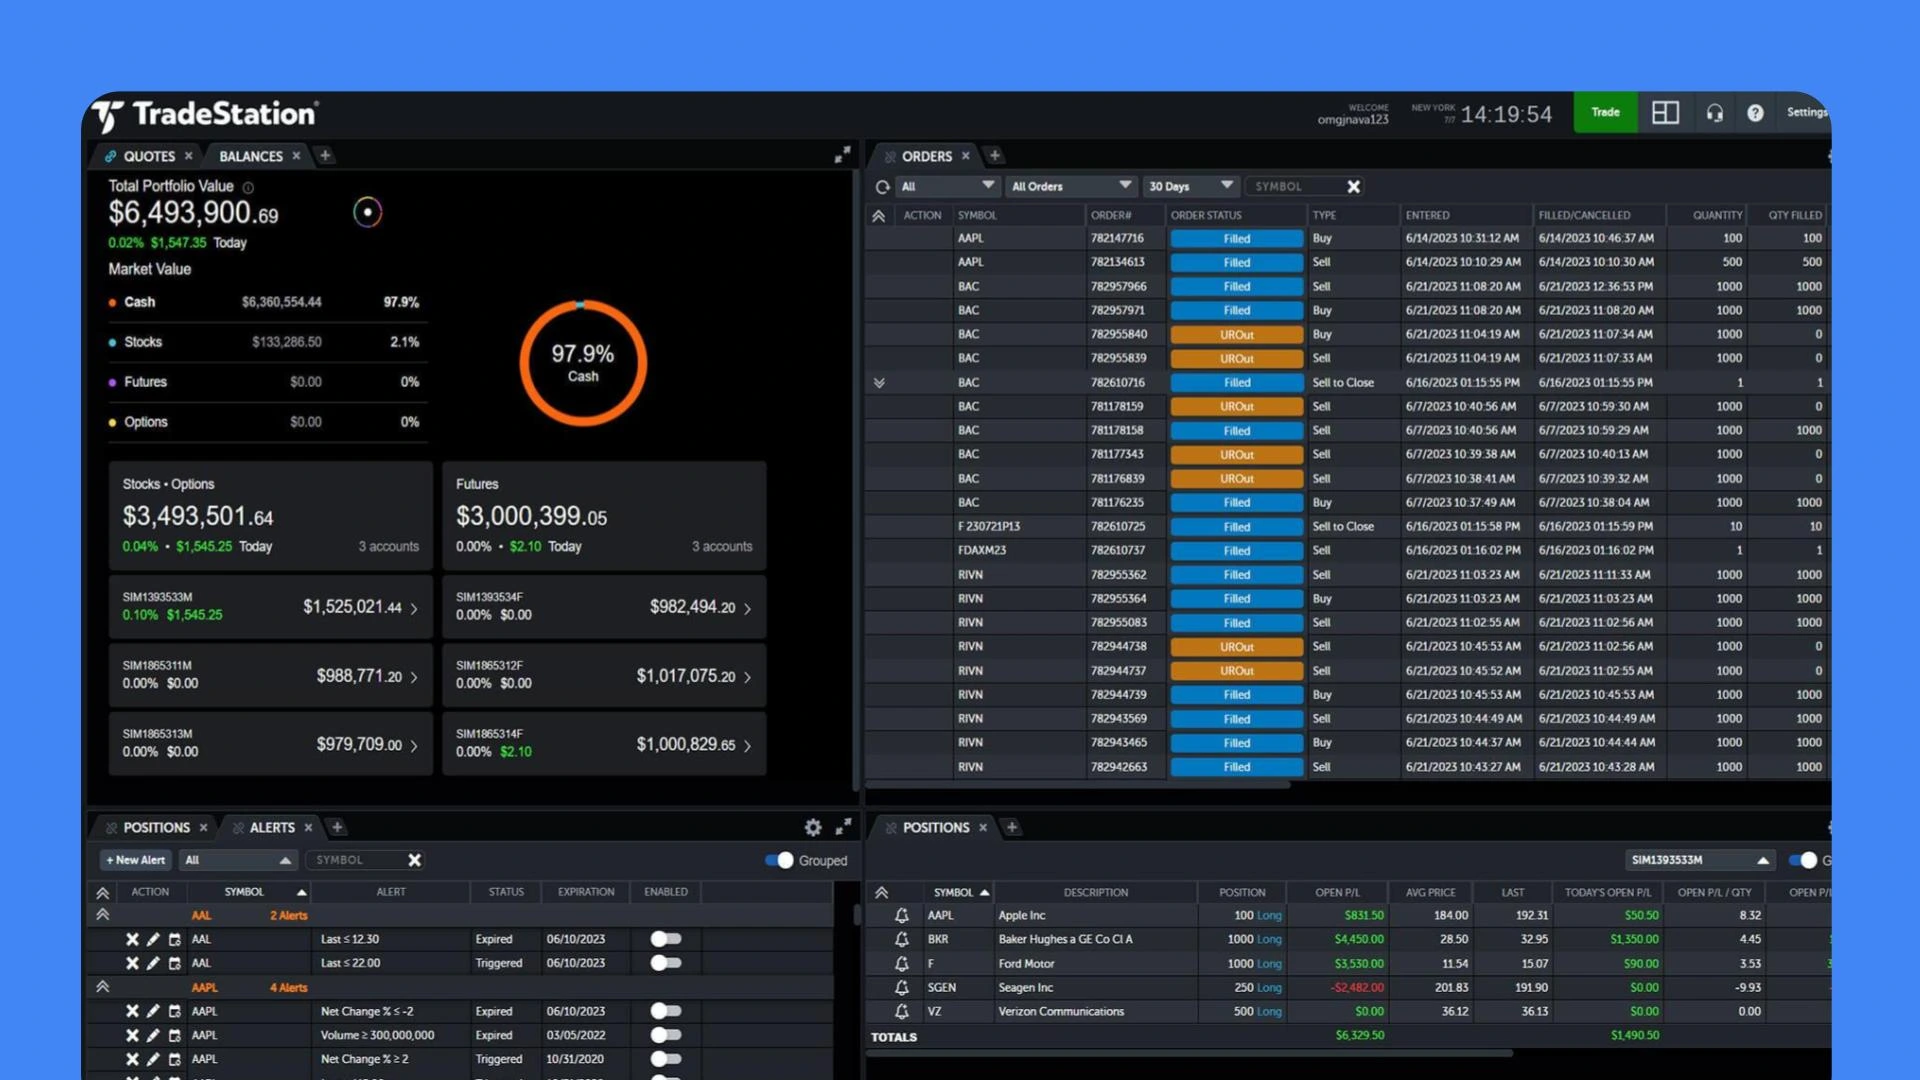Collapse the AAPL 4 Alerts group
This screenshot has width=1920, height=1080.
pos(102,988)
